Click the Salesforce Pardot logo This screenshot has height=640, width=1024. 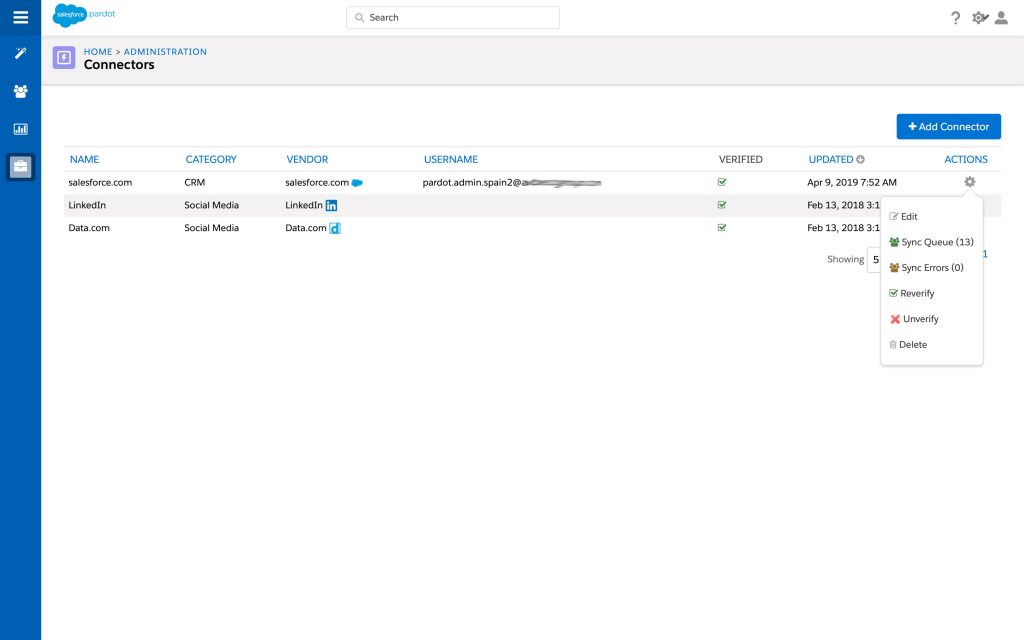[84, 15]
